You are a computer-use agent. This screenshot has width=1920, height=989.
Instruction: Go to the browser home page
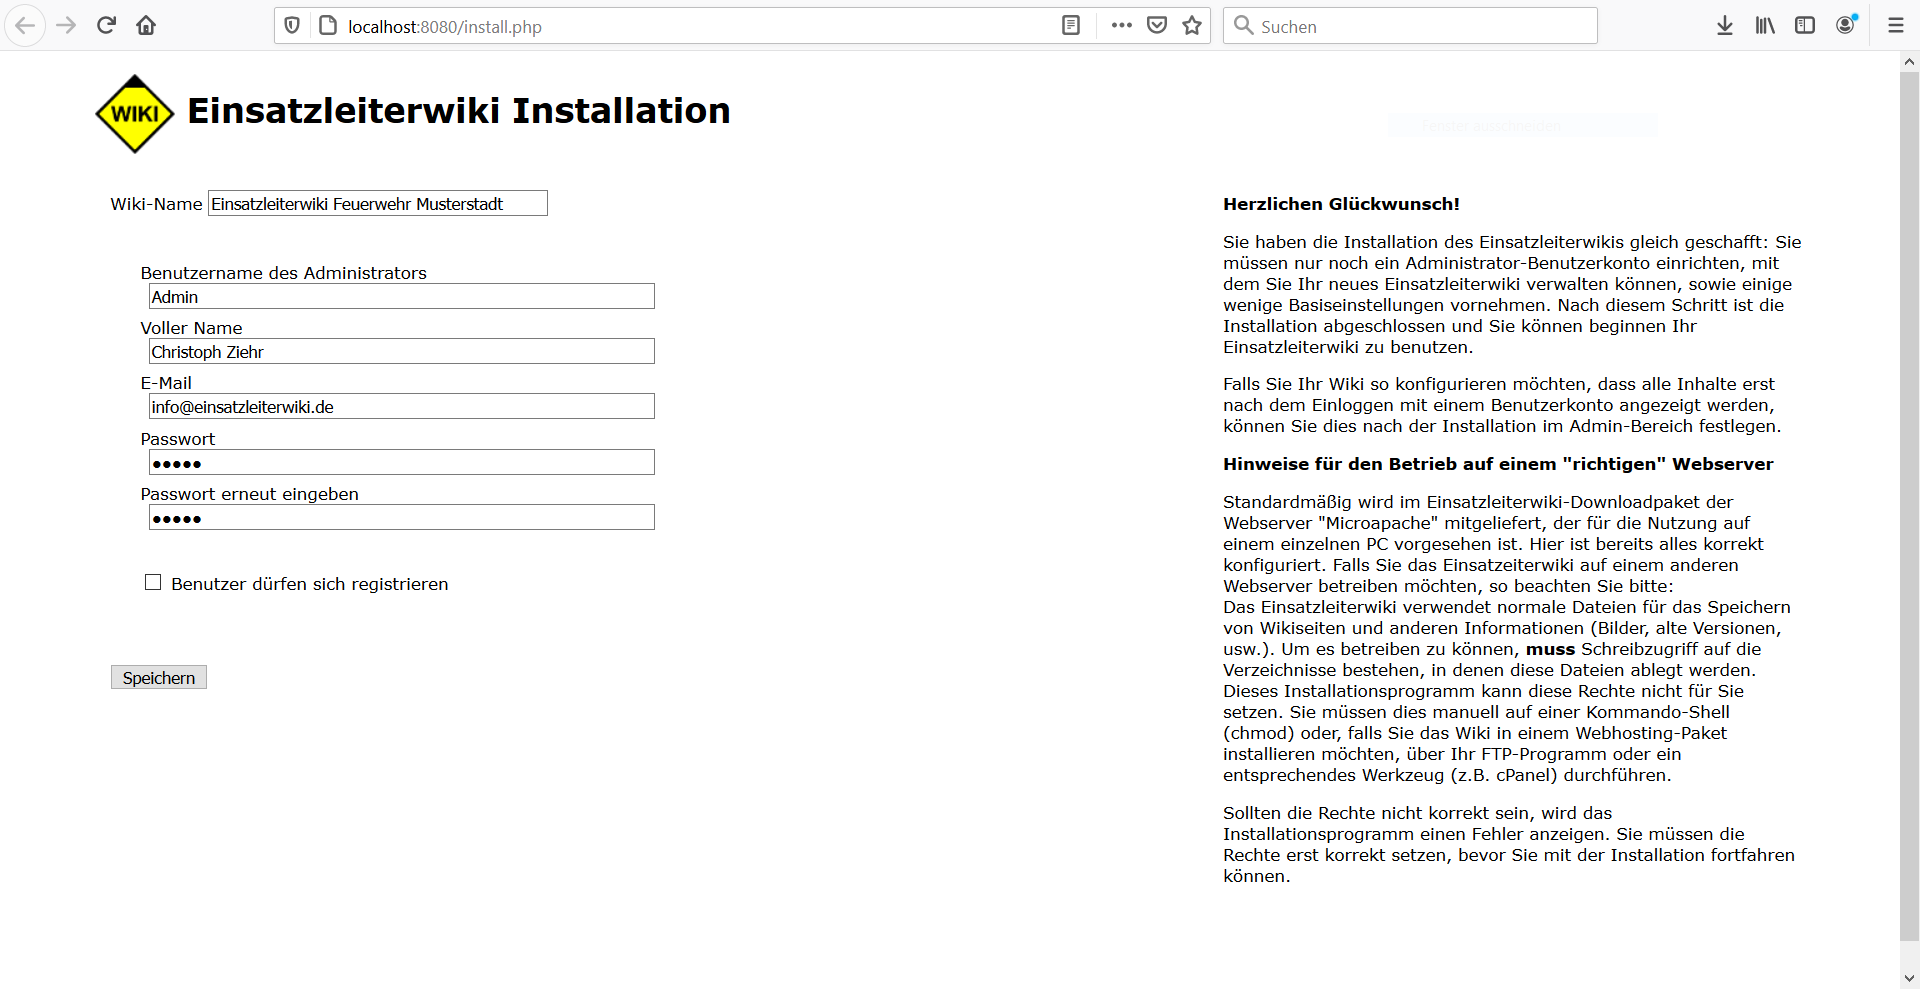click(146, 26)
